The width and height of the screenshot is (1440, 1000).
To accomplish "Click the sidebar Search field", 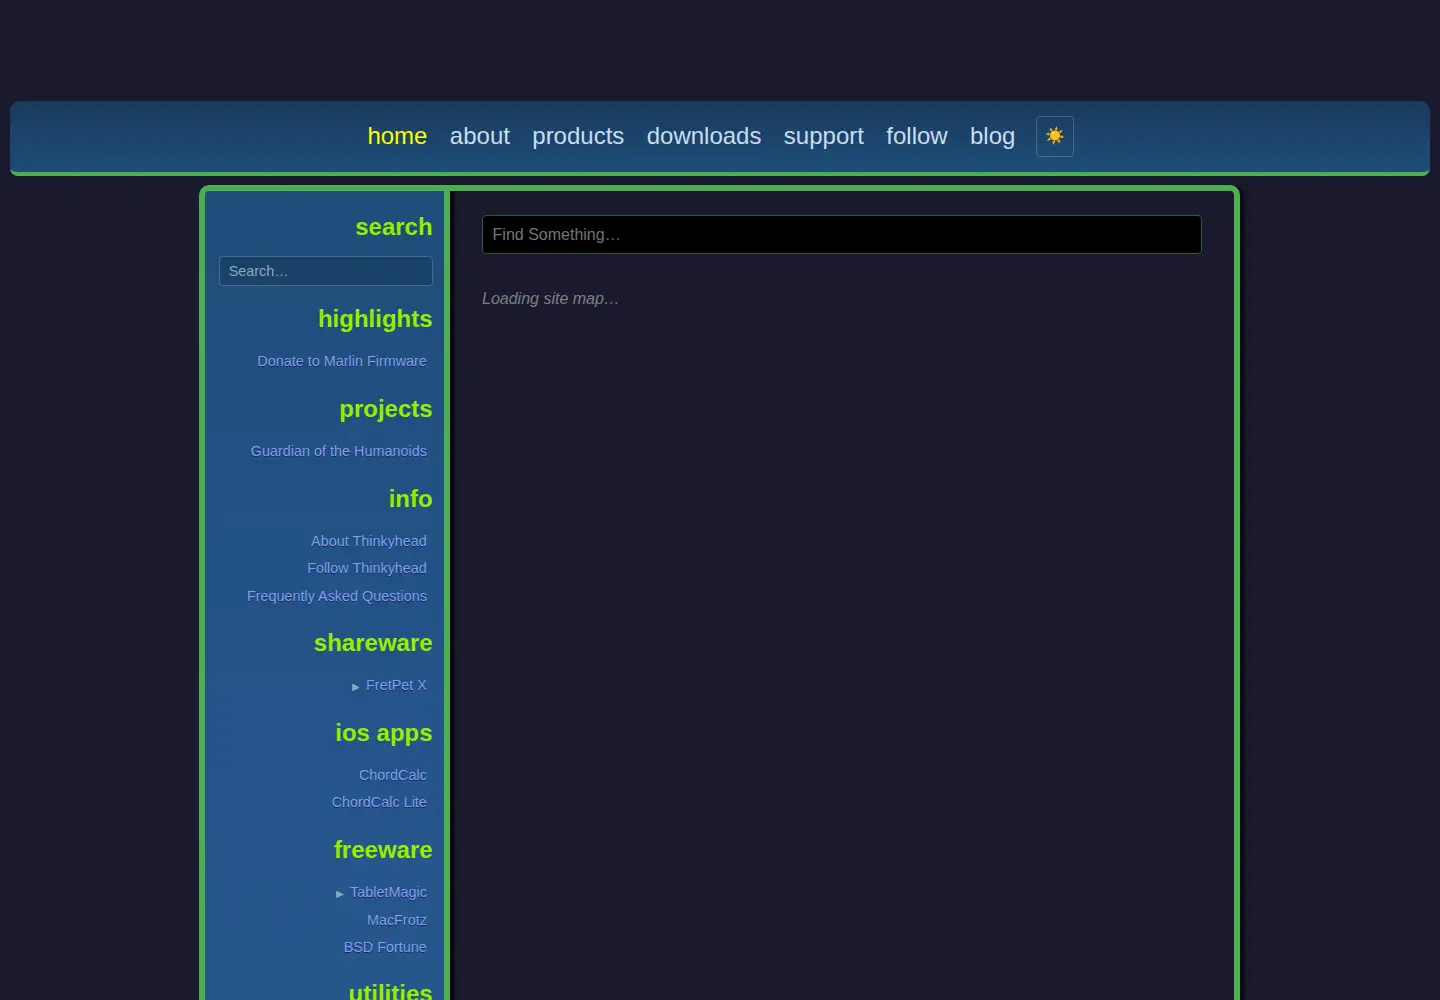I will coord(326,271).
